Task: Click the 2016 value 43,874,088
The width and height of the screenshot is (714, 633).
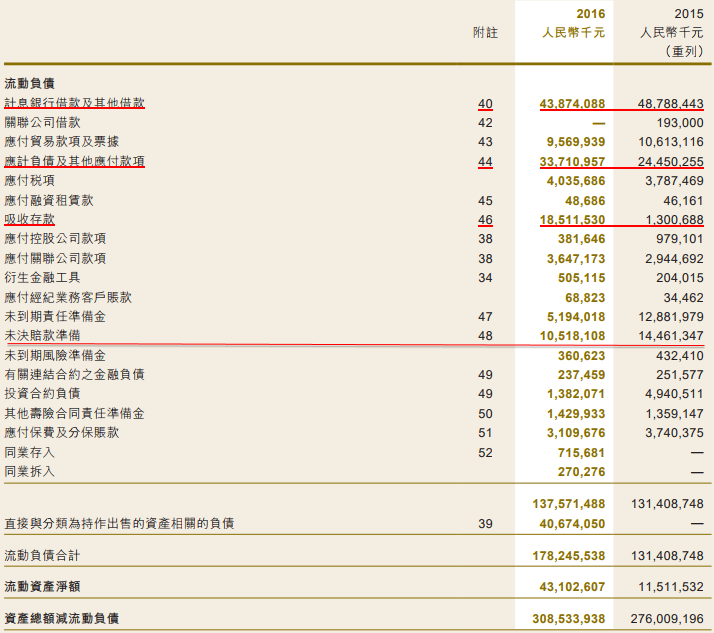Action: (572, 103)
